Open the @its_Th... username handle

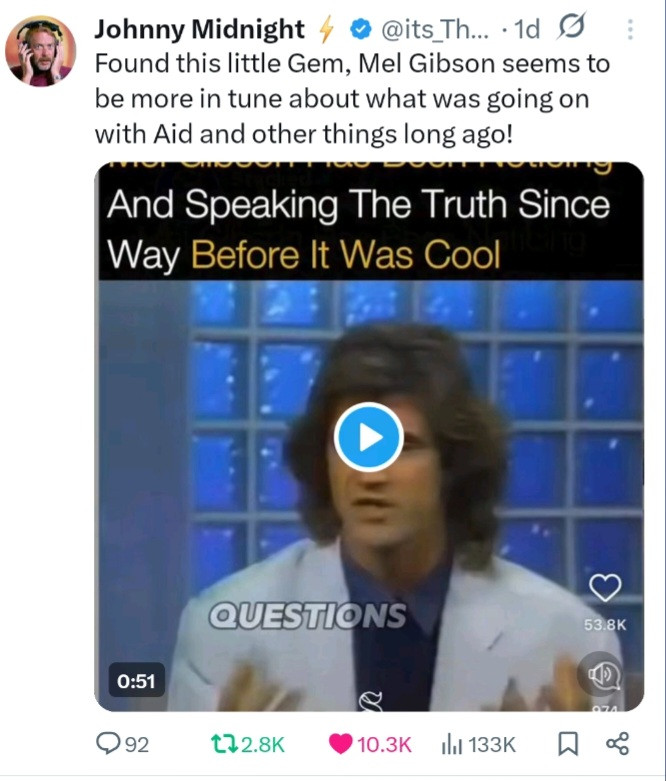[435, 29]
